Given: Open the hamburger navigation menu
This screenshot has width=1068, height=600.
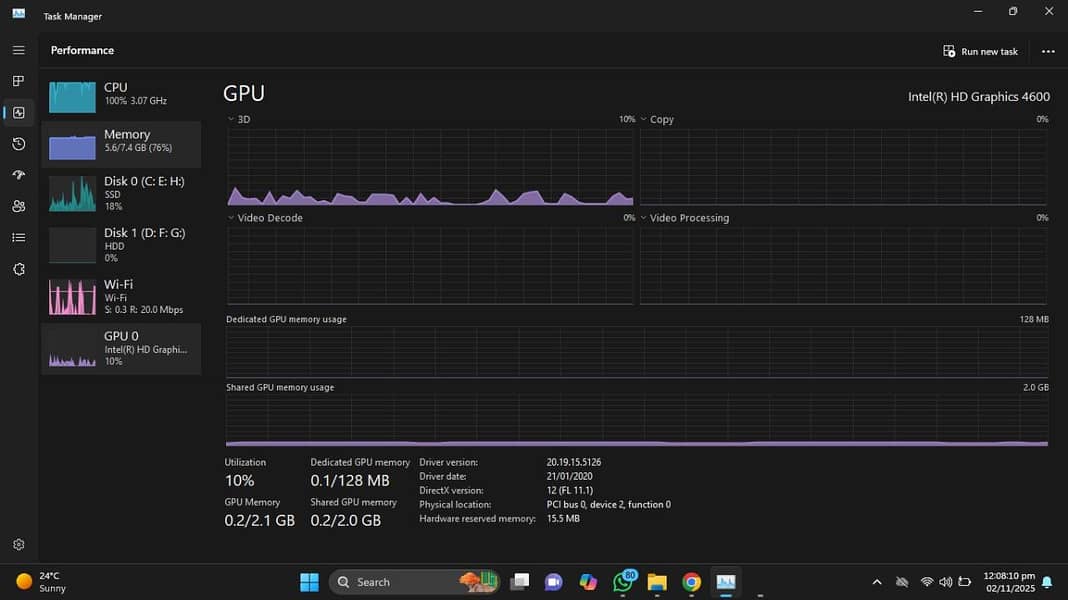Looking at the screenshot, I should [18, 50].
